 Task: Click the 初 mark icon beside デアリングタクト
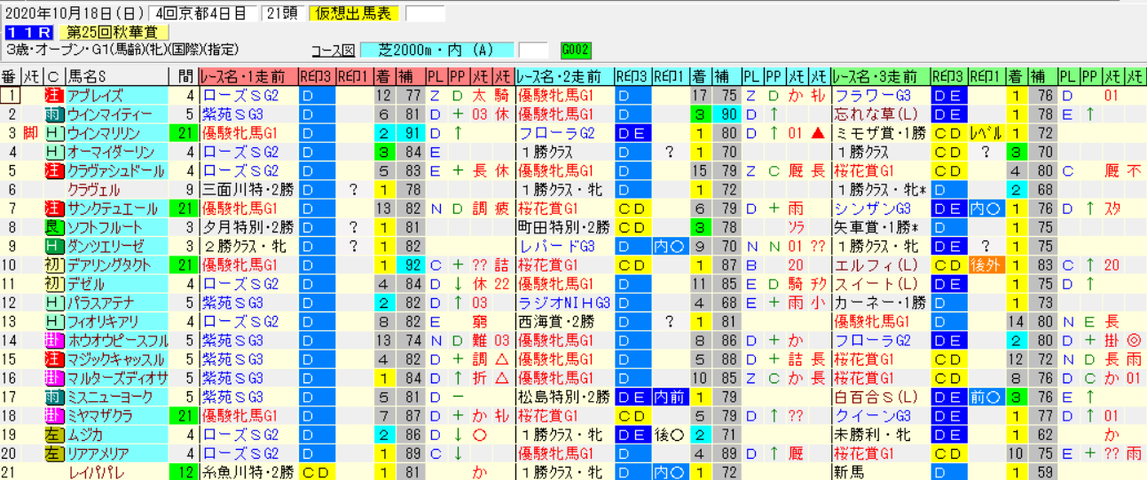tap(53, 264)
